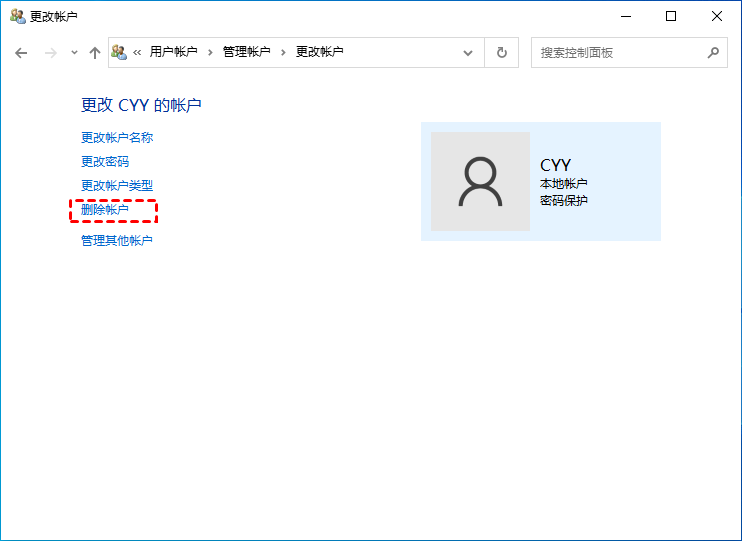This screenshot has height=541, width=742.
Task: Open the 更改帐户名称 link
Action: [117, 138]
